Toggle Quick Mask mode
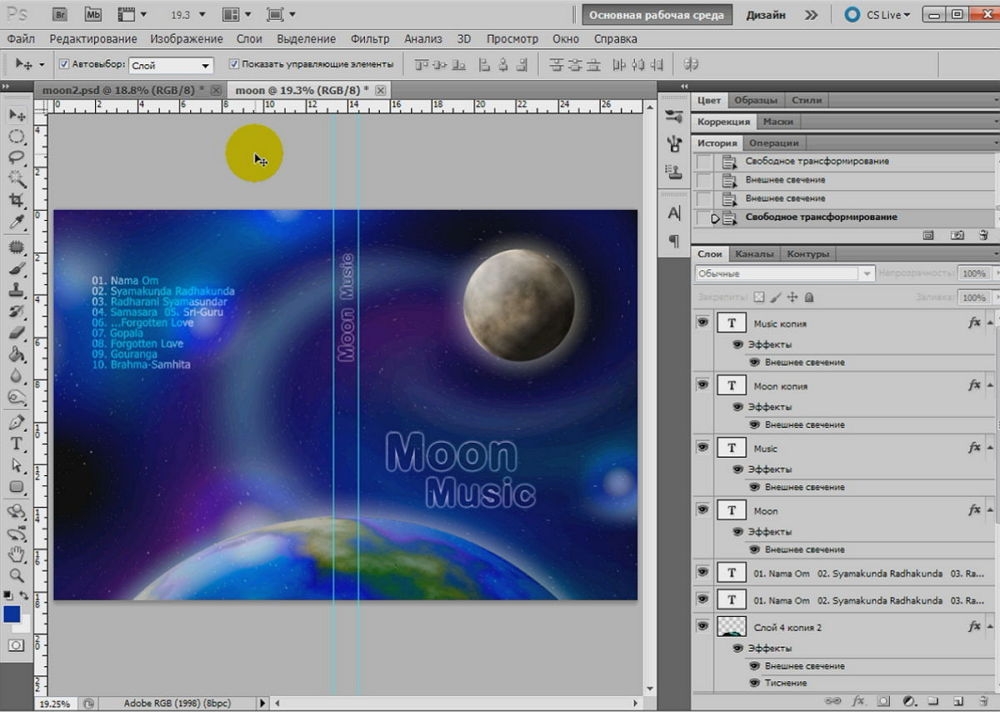The image size is (1000, 712). click(x=16, y=646)
